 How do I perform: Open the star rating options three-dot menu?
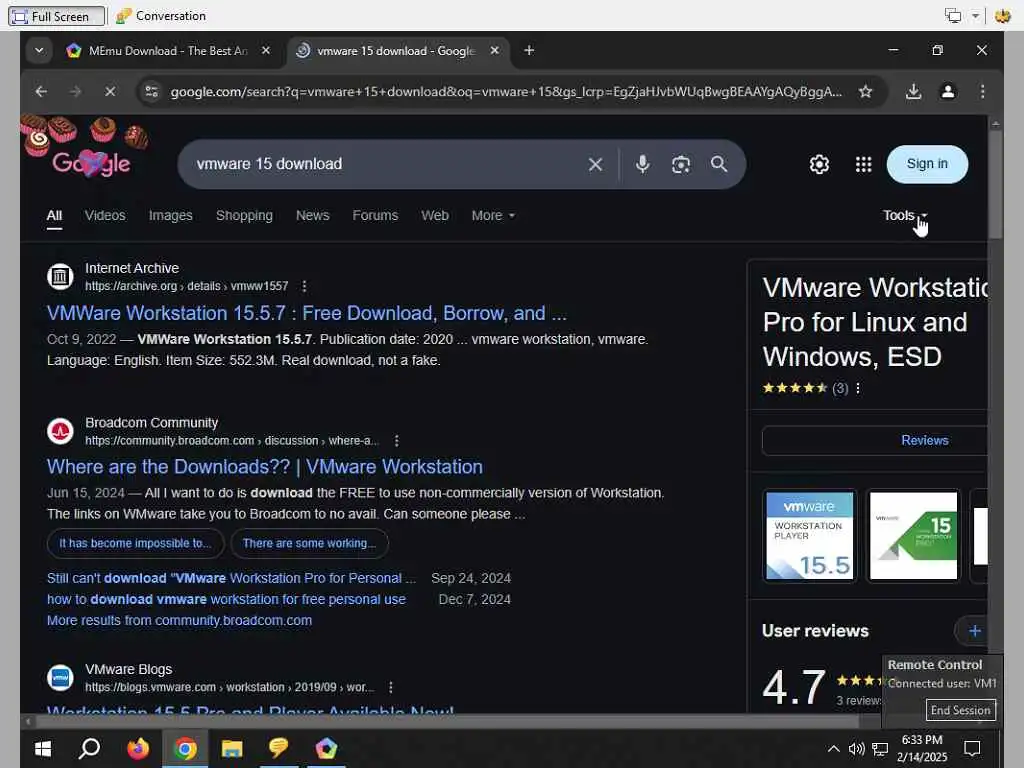click(857, 389)
